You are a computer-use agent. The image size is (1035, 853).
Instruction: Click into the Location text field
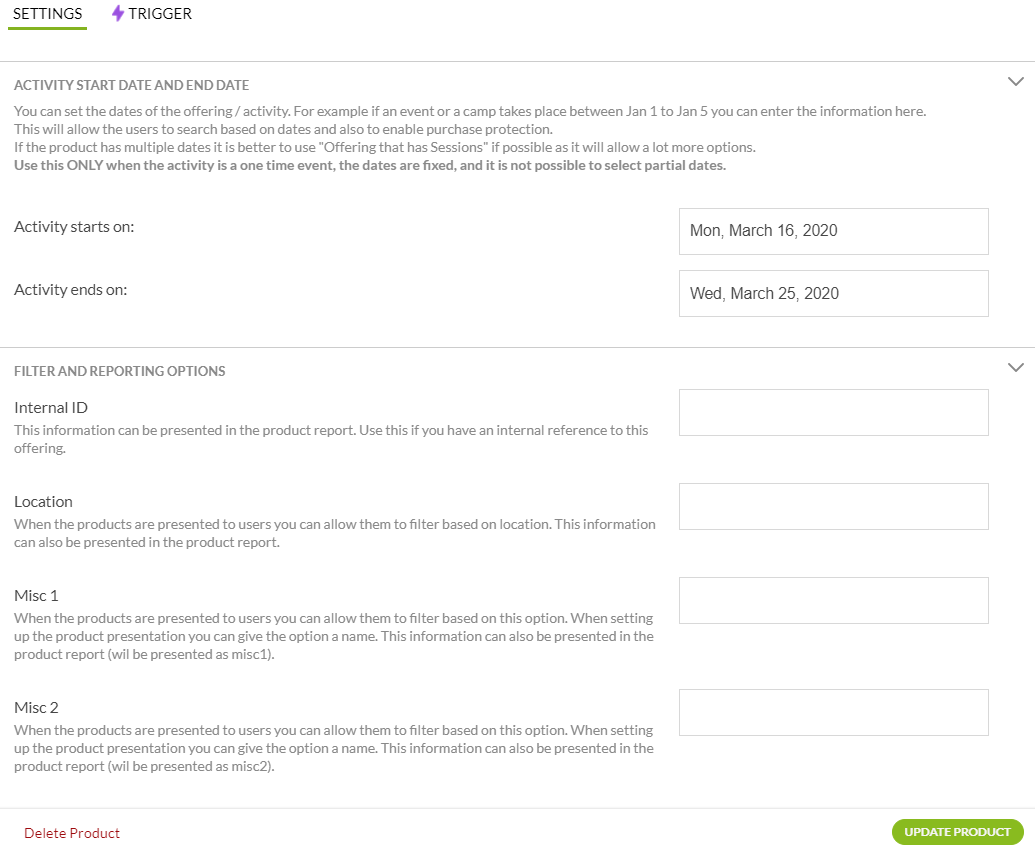coord(833,506)
